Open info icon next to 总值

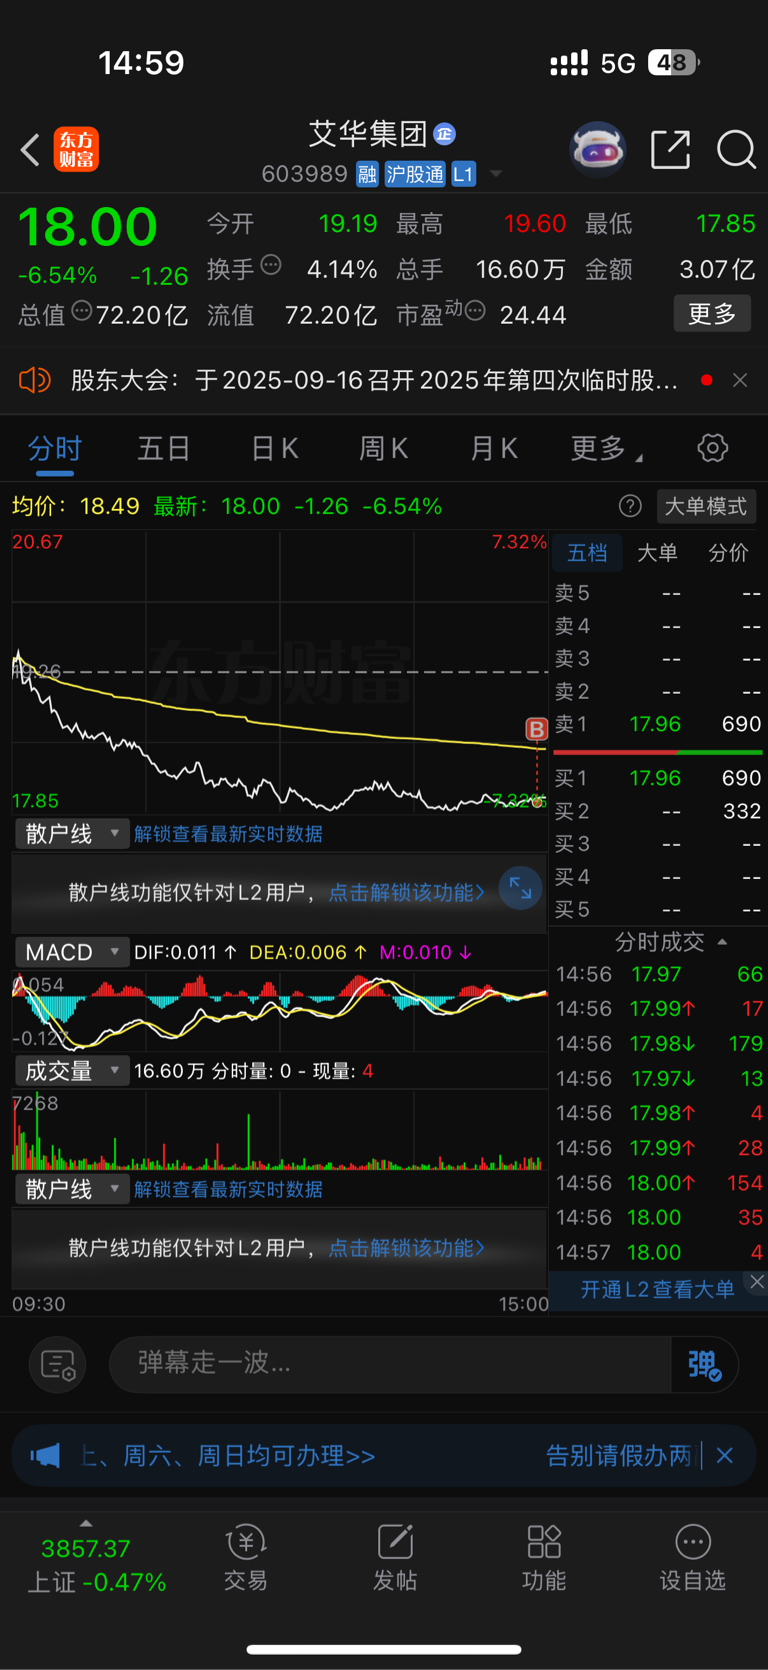(x=82, y=311)
